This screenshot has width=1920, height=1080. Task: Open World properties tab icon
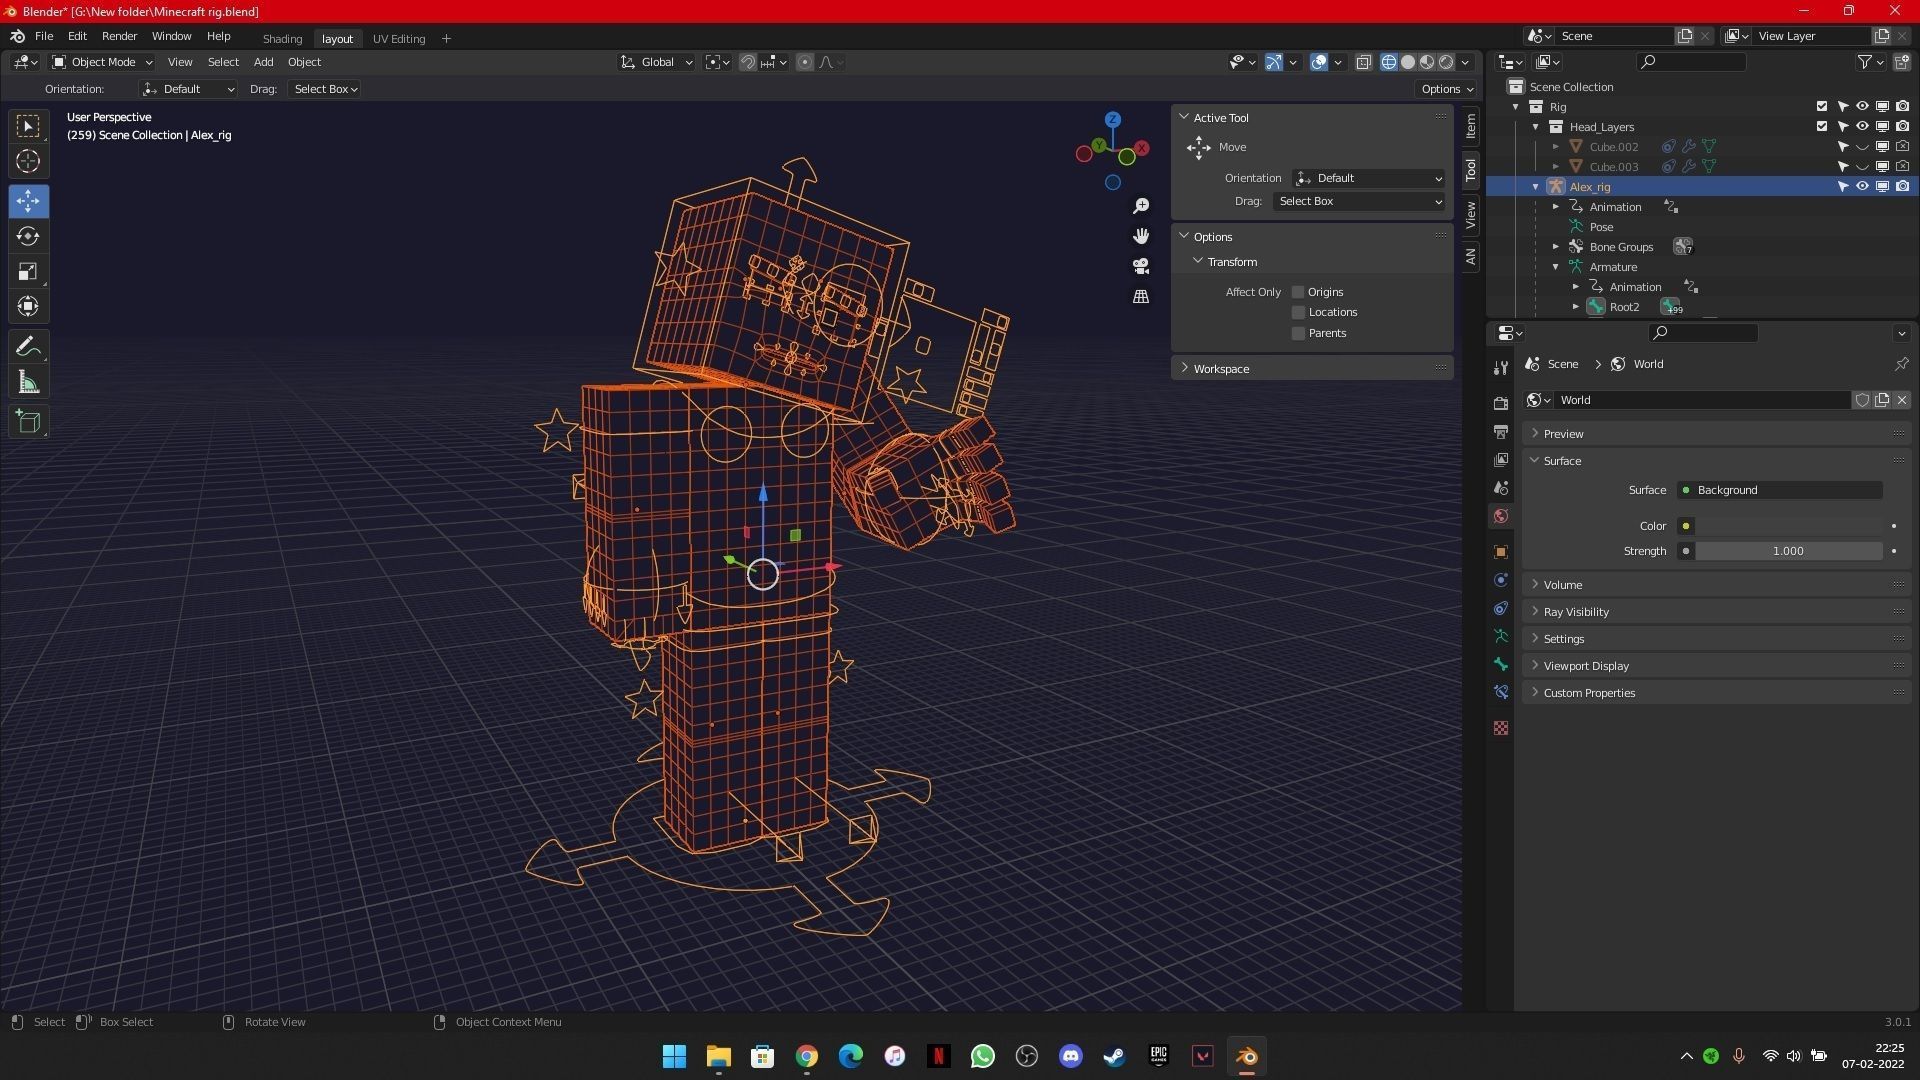click(x=1500, y=516)
